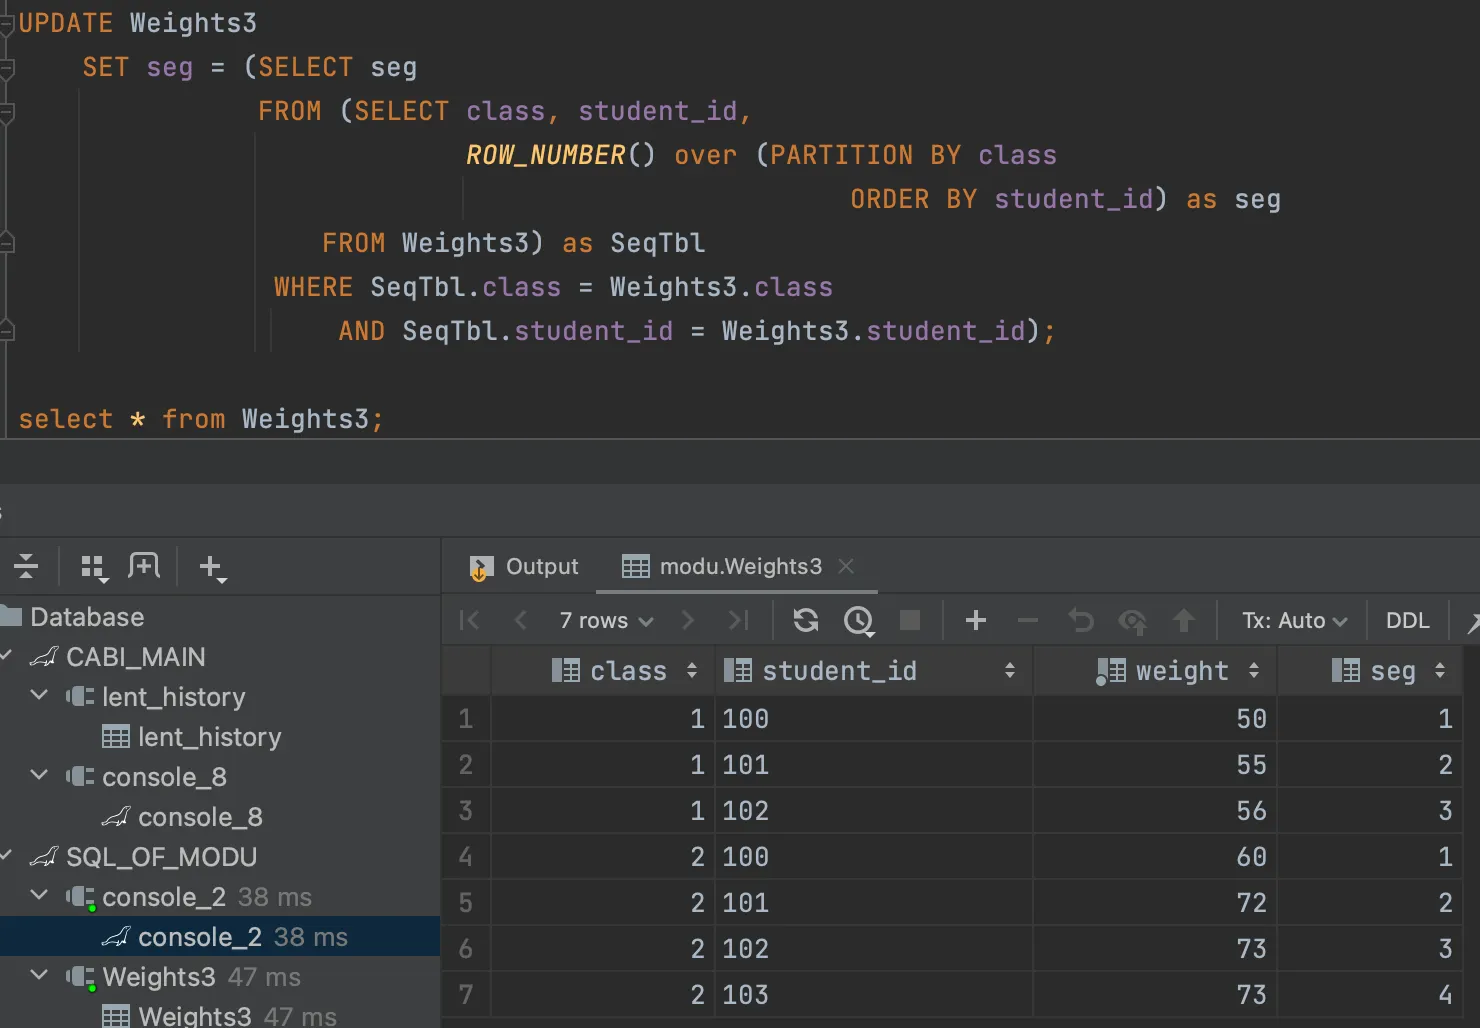Go to the first page of results

click(469, 621)
